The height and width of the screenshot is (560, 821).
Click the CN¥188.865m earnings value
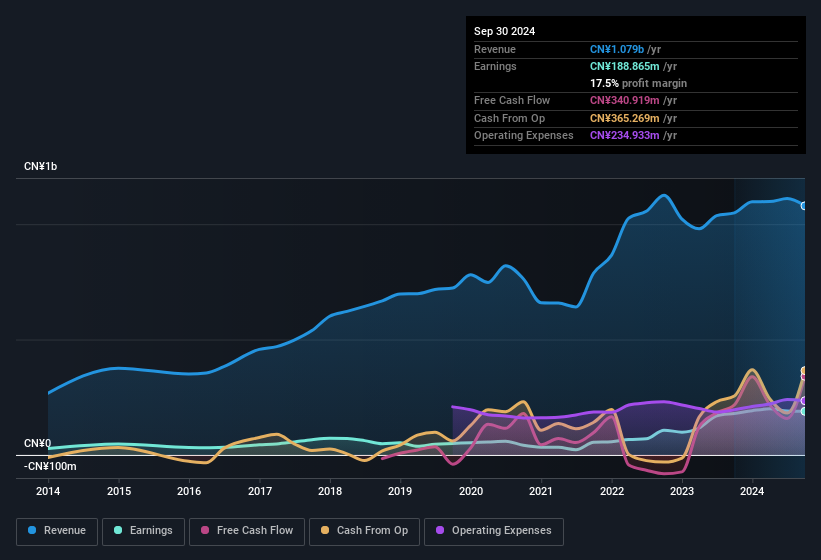(625, 66)
